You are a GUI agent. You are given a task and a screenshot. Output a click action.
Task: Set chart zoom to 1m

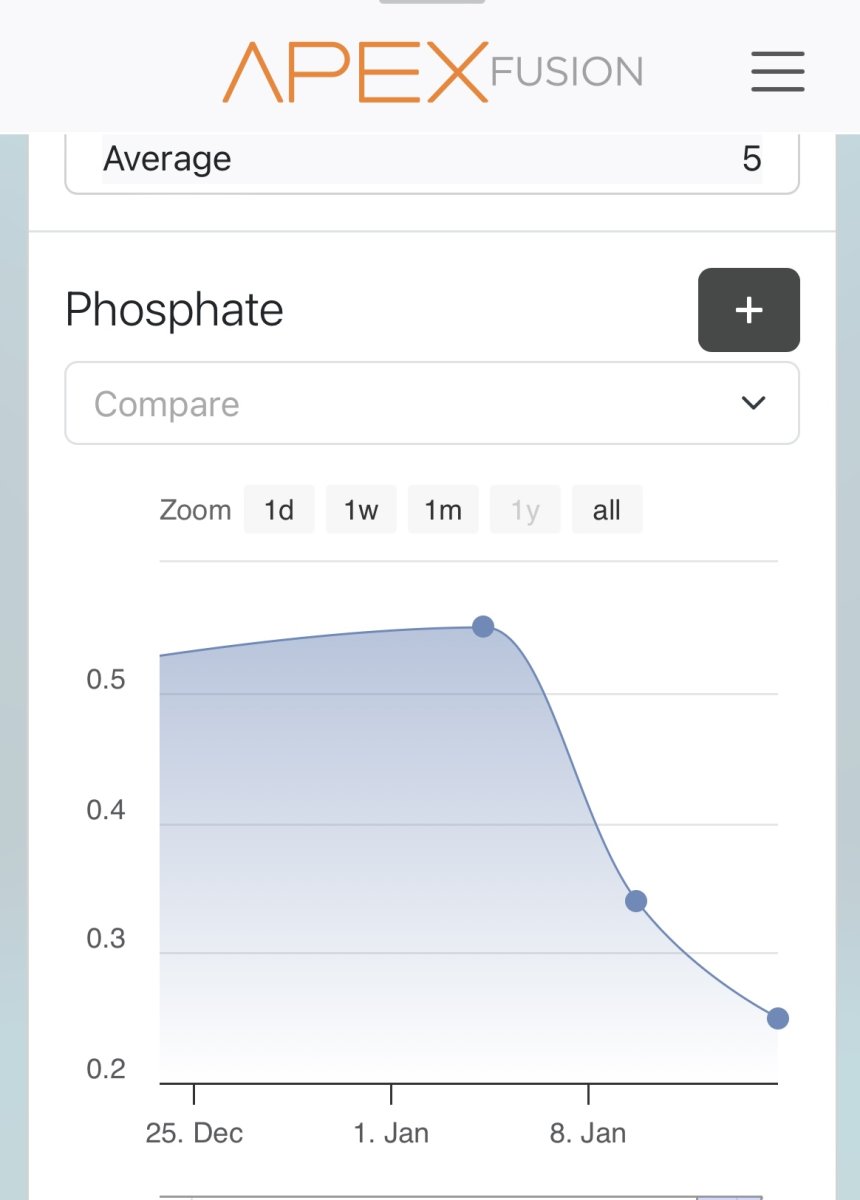[443, 510]
